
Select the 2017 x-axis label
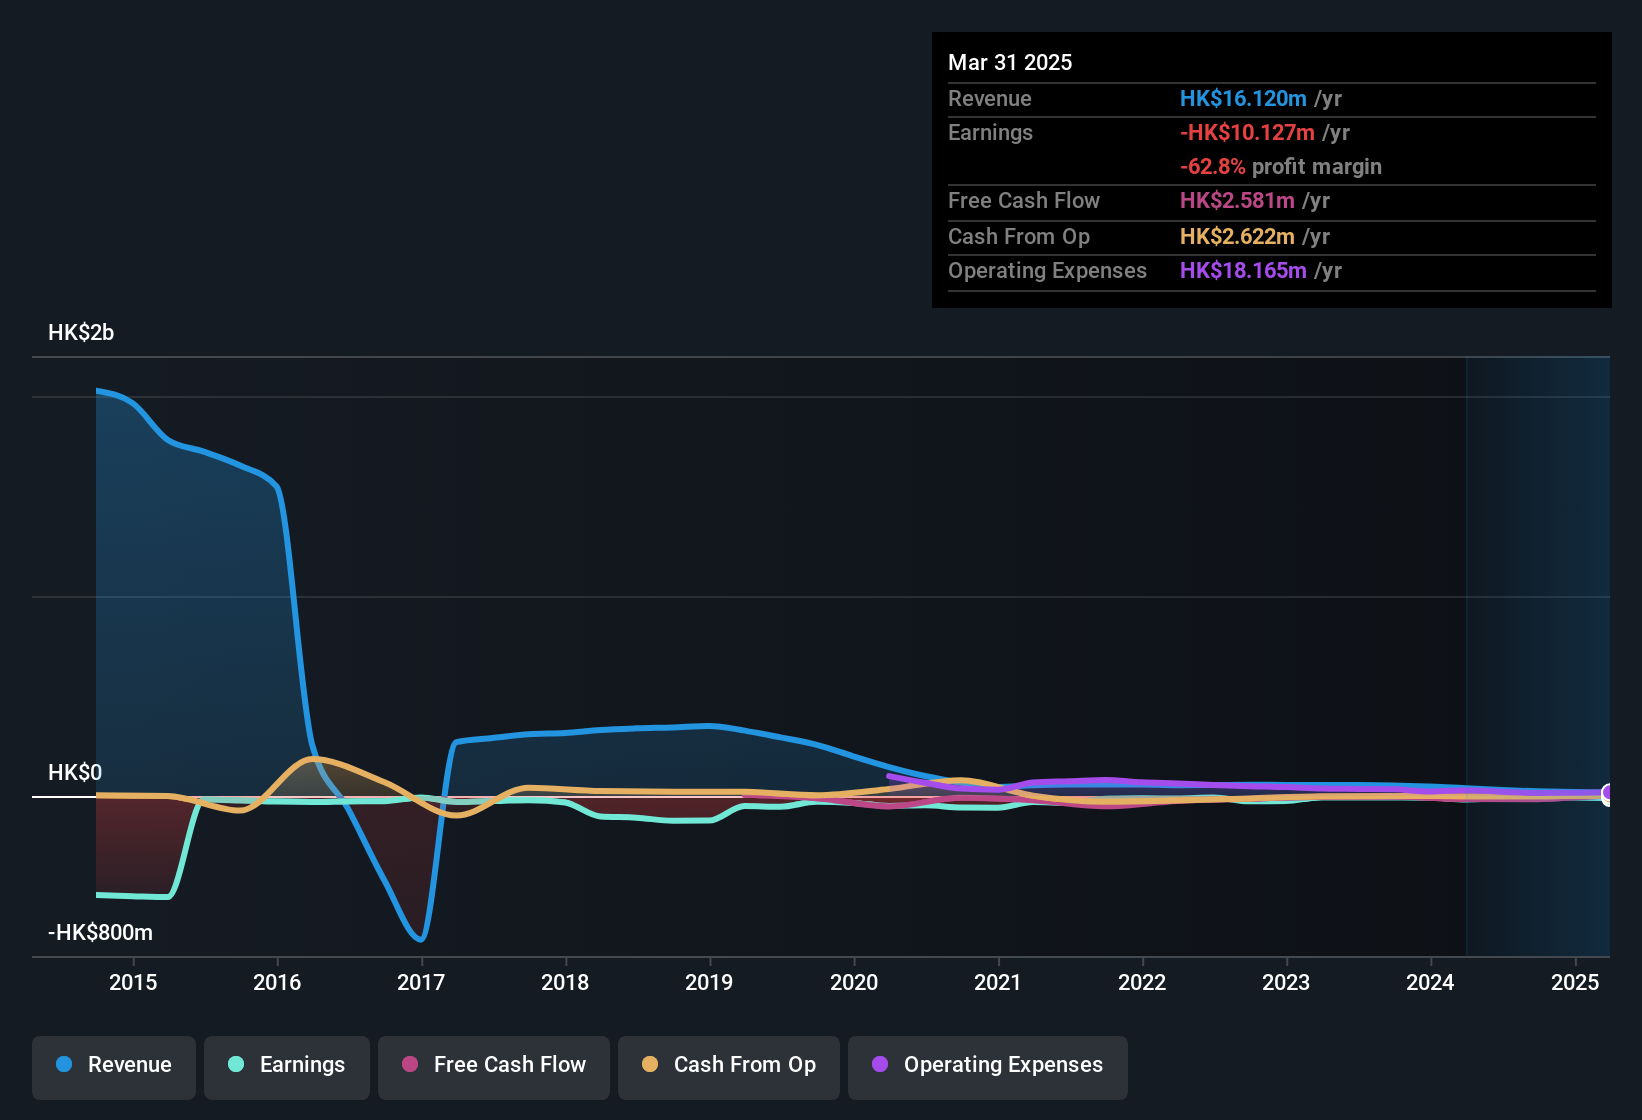coord(421,982)
